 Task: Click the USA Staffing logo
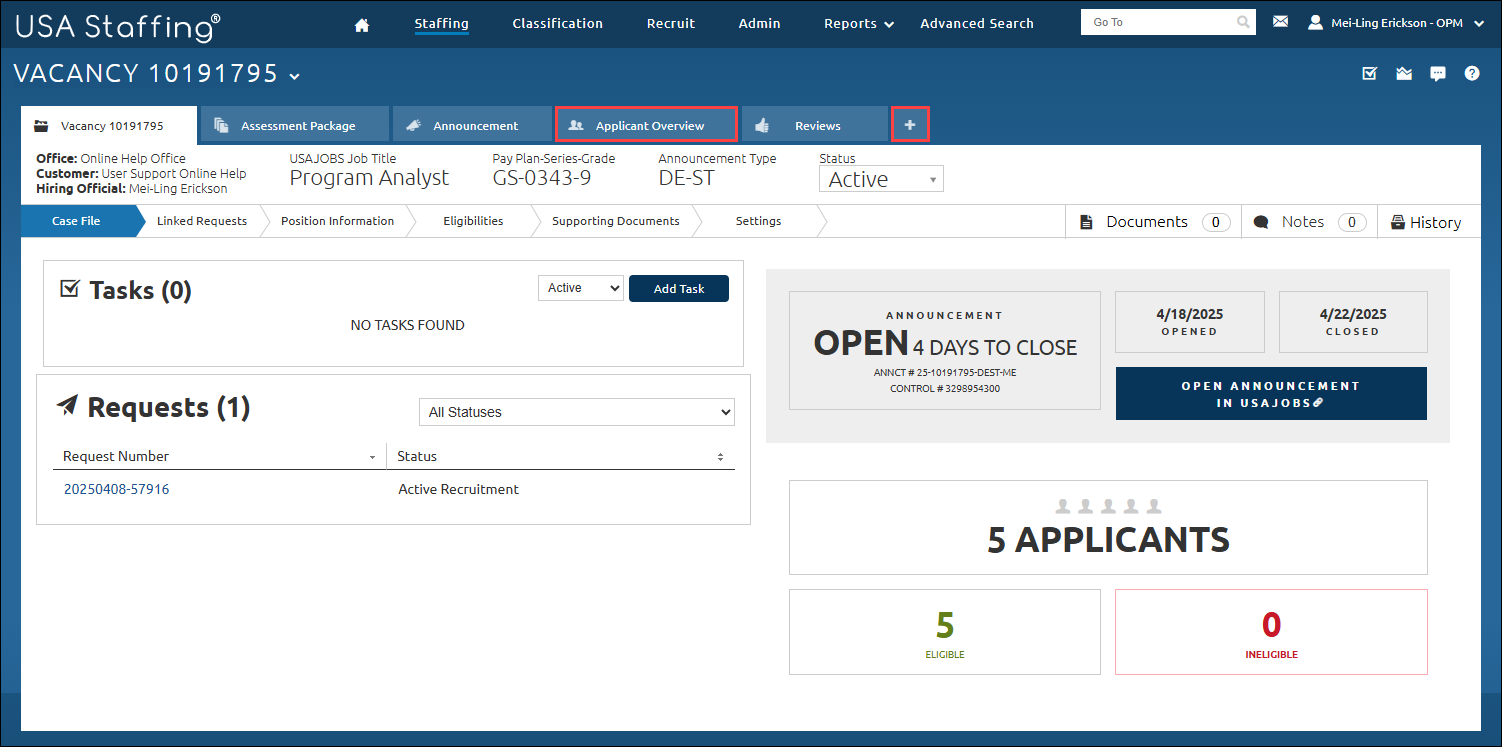[x=118, y=26]
